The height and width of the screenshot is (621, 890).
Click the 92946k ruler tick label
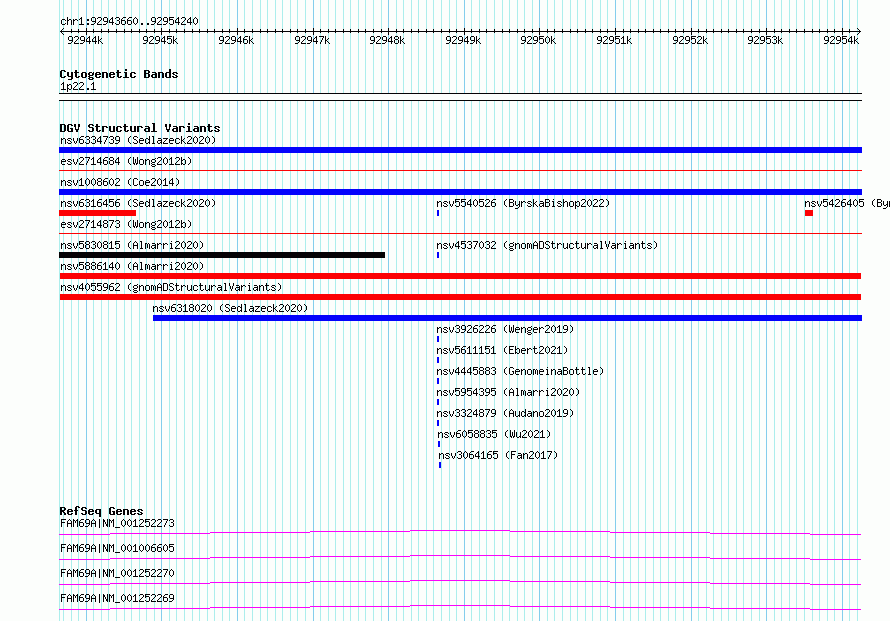(x=236, y=40)
